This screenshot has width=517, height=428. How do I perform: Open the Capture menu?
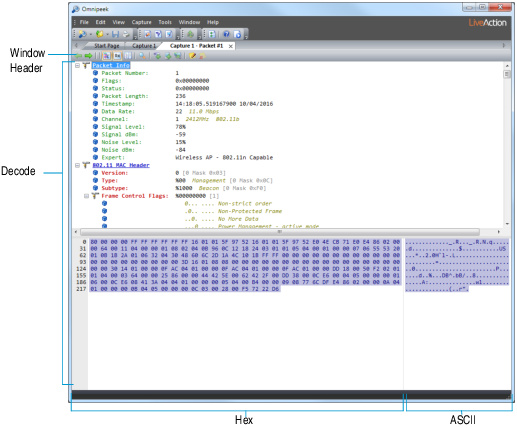141,22
